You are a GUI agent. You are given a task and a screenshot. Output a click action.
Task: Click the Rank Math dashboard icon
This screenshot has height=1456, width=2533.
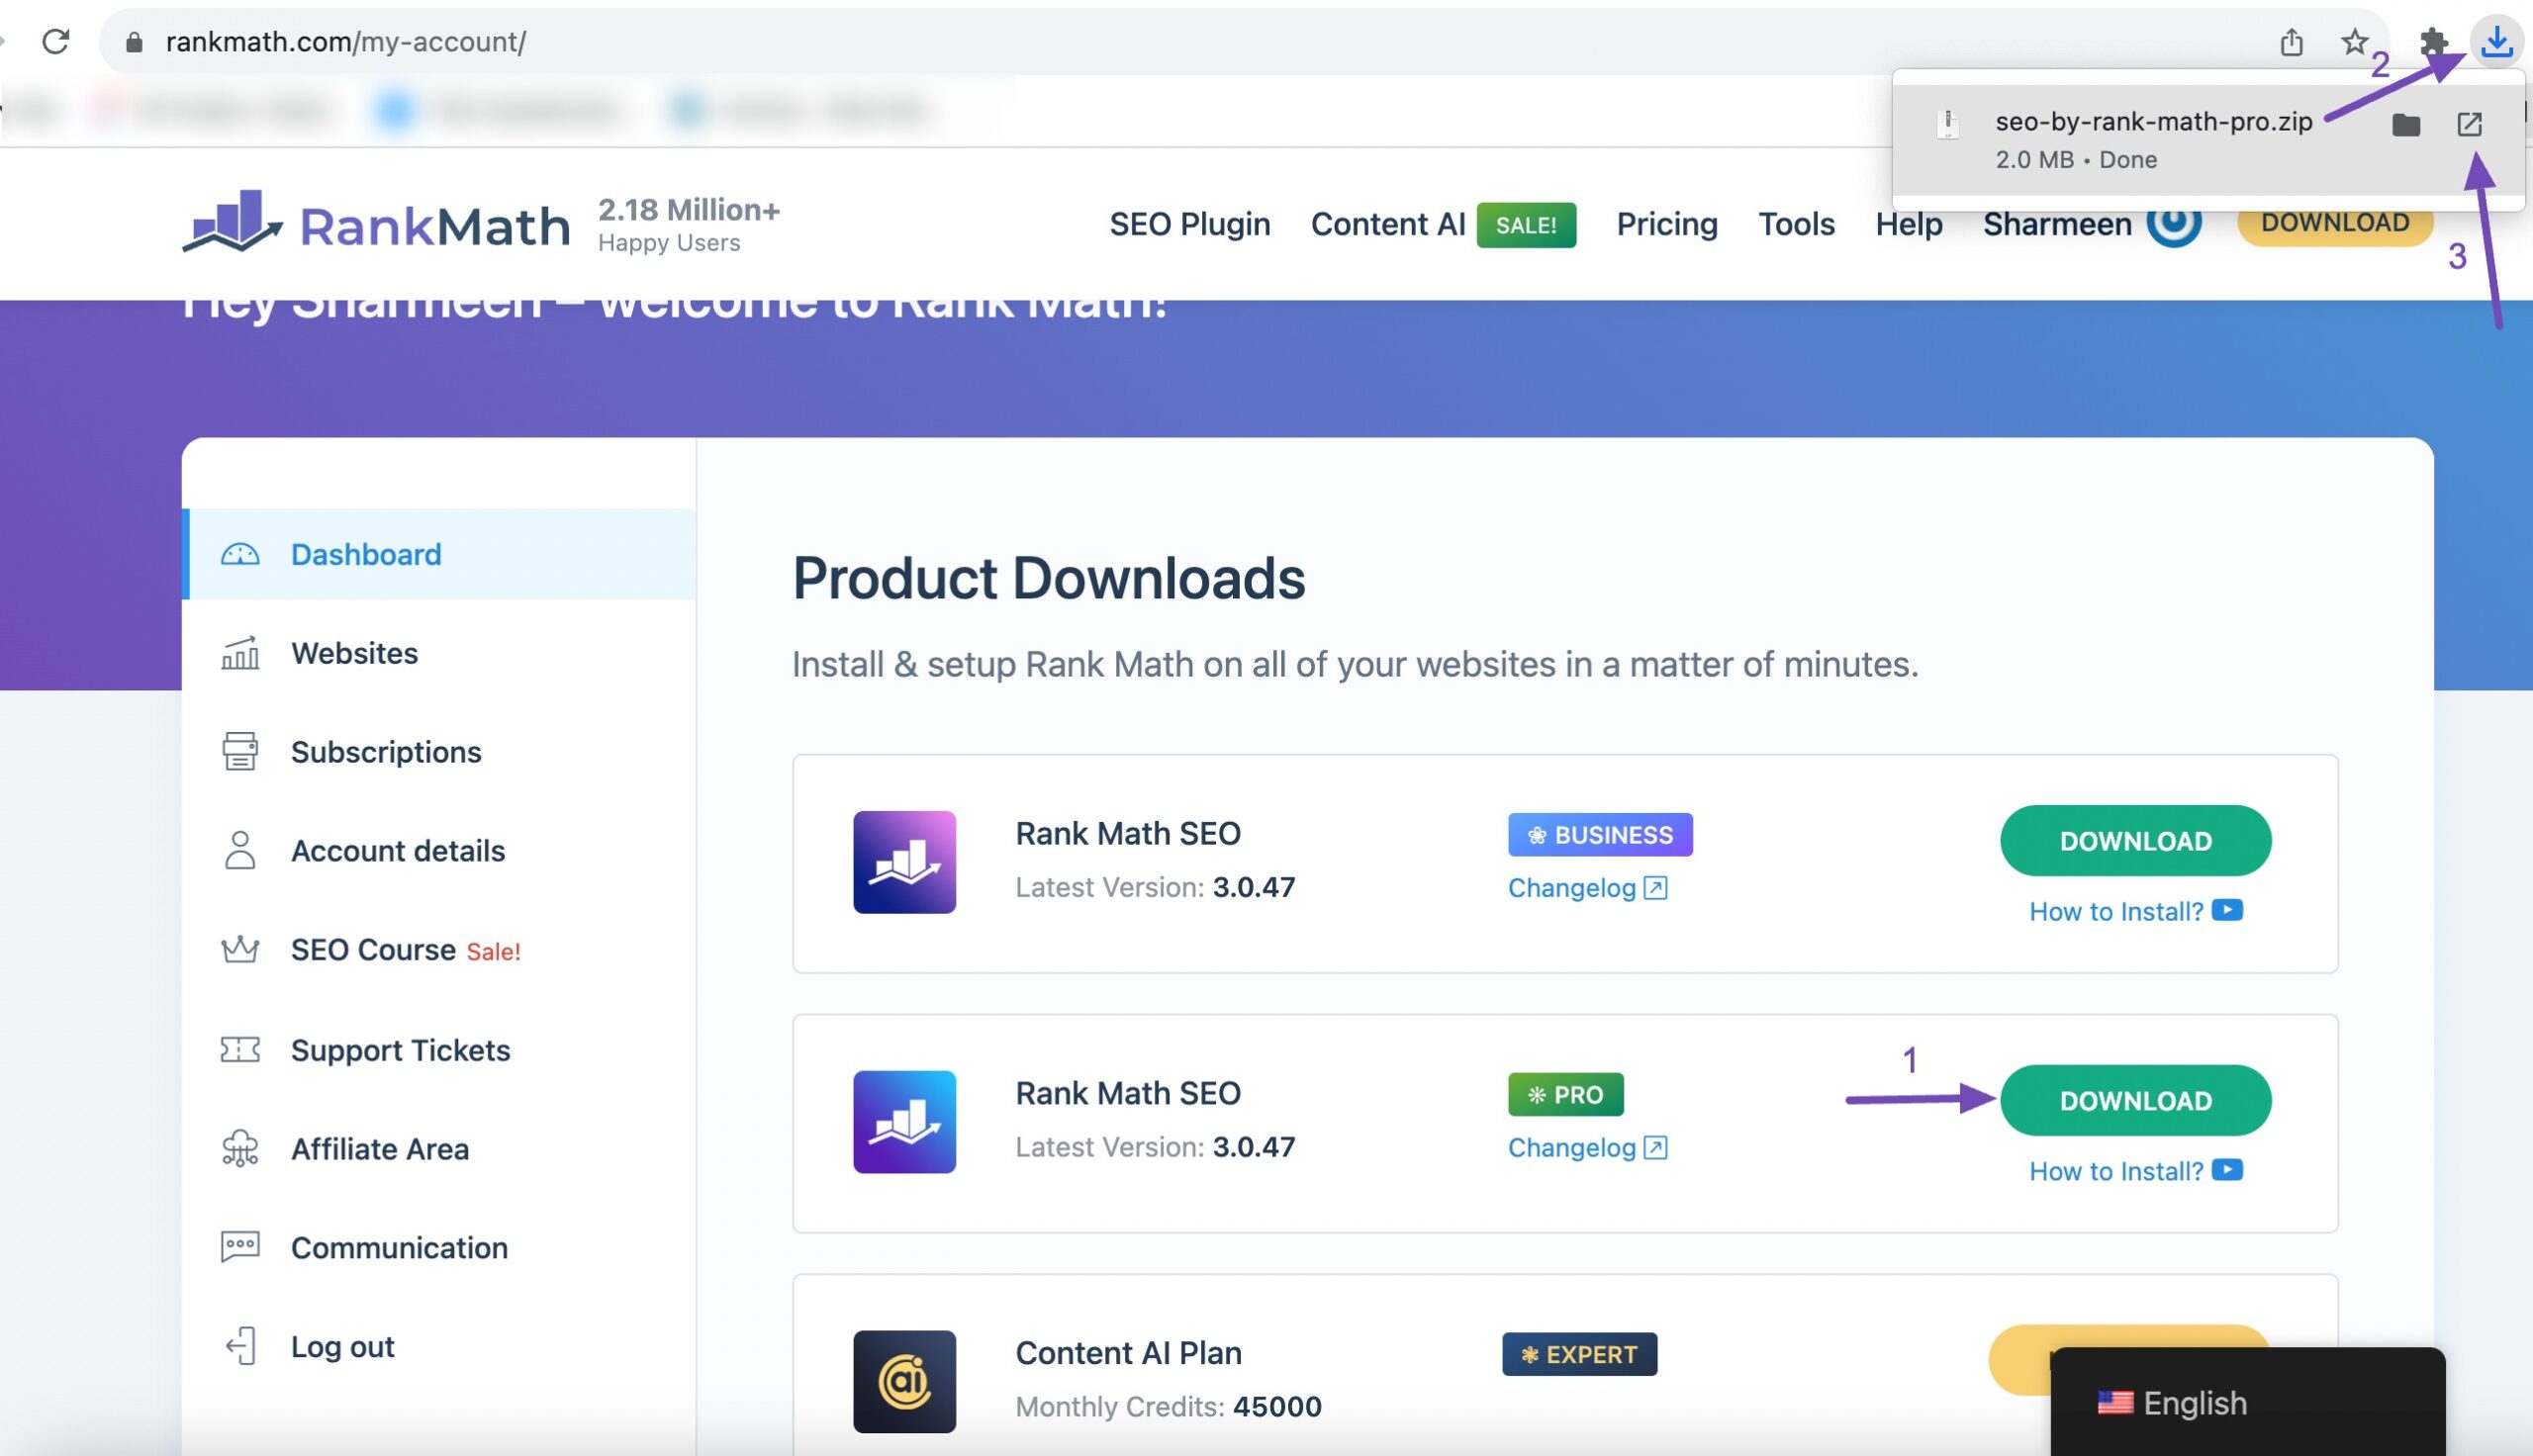coord(240,553)
